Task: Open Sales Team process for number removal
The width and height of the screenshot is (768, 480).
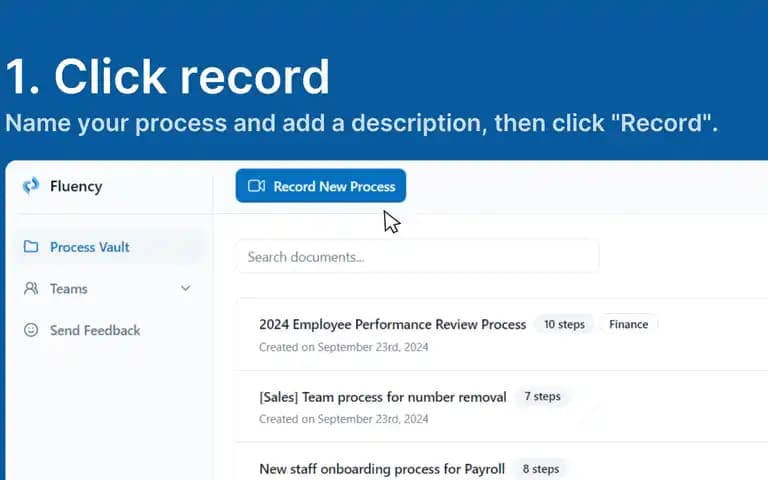Action: (x=383, y=397)
